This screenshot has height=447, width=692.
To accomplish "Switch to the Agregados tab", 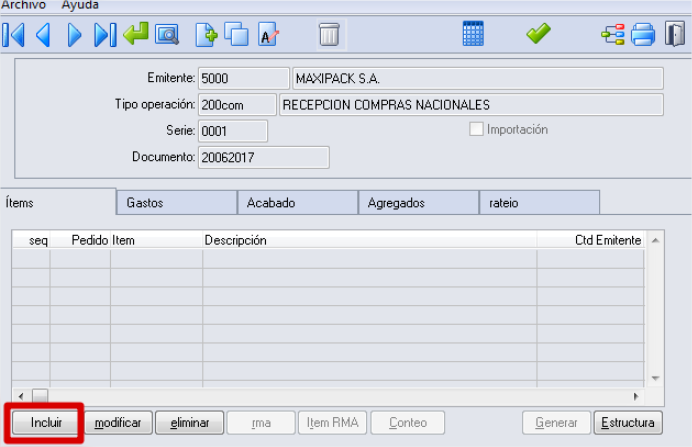I will coord(419,203).
